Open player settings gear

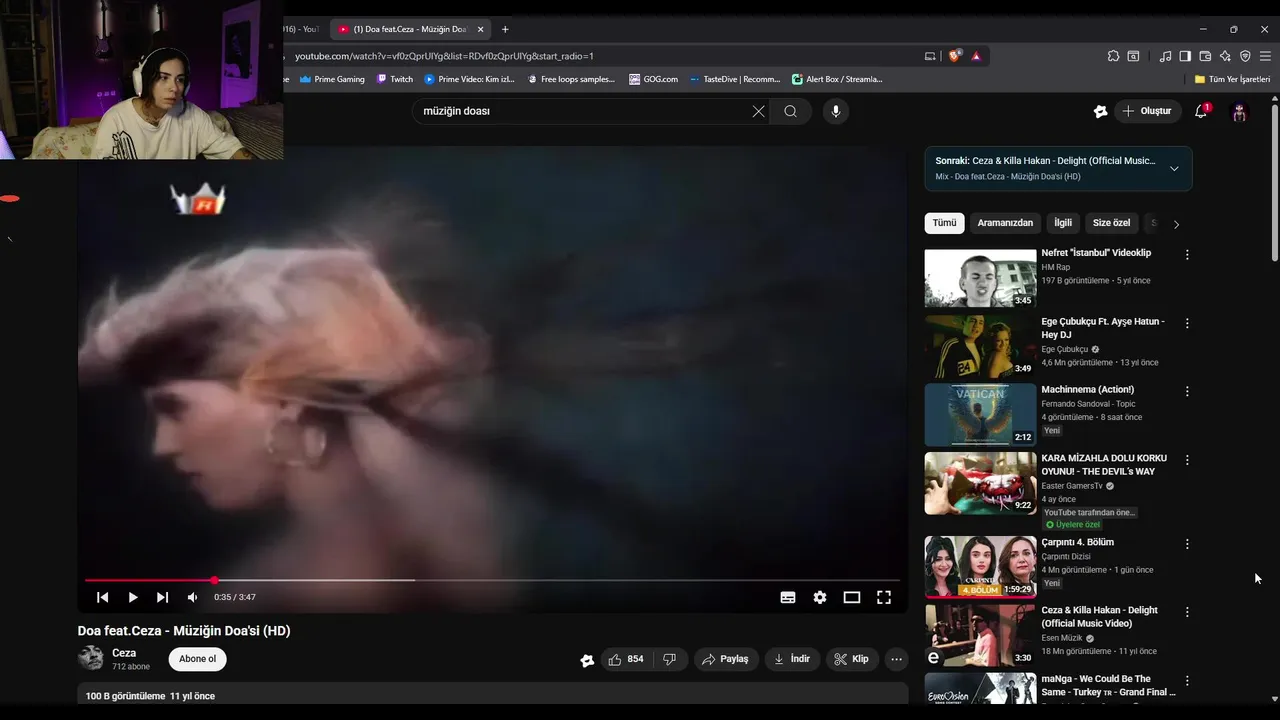pos(820,597)
